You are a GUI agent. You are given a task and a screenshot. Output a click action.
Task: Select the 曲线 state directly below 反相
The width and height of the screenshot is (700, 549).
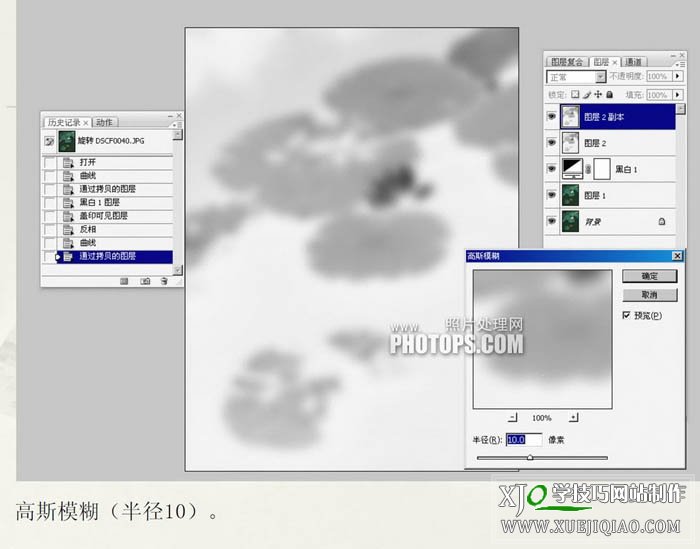click(114, 243)
